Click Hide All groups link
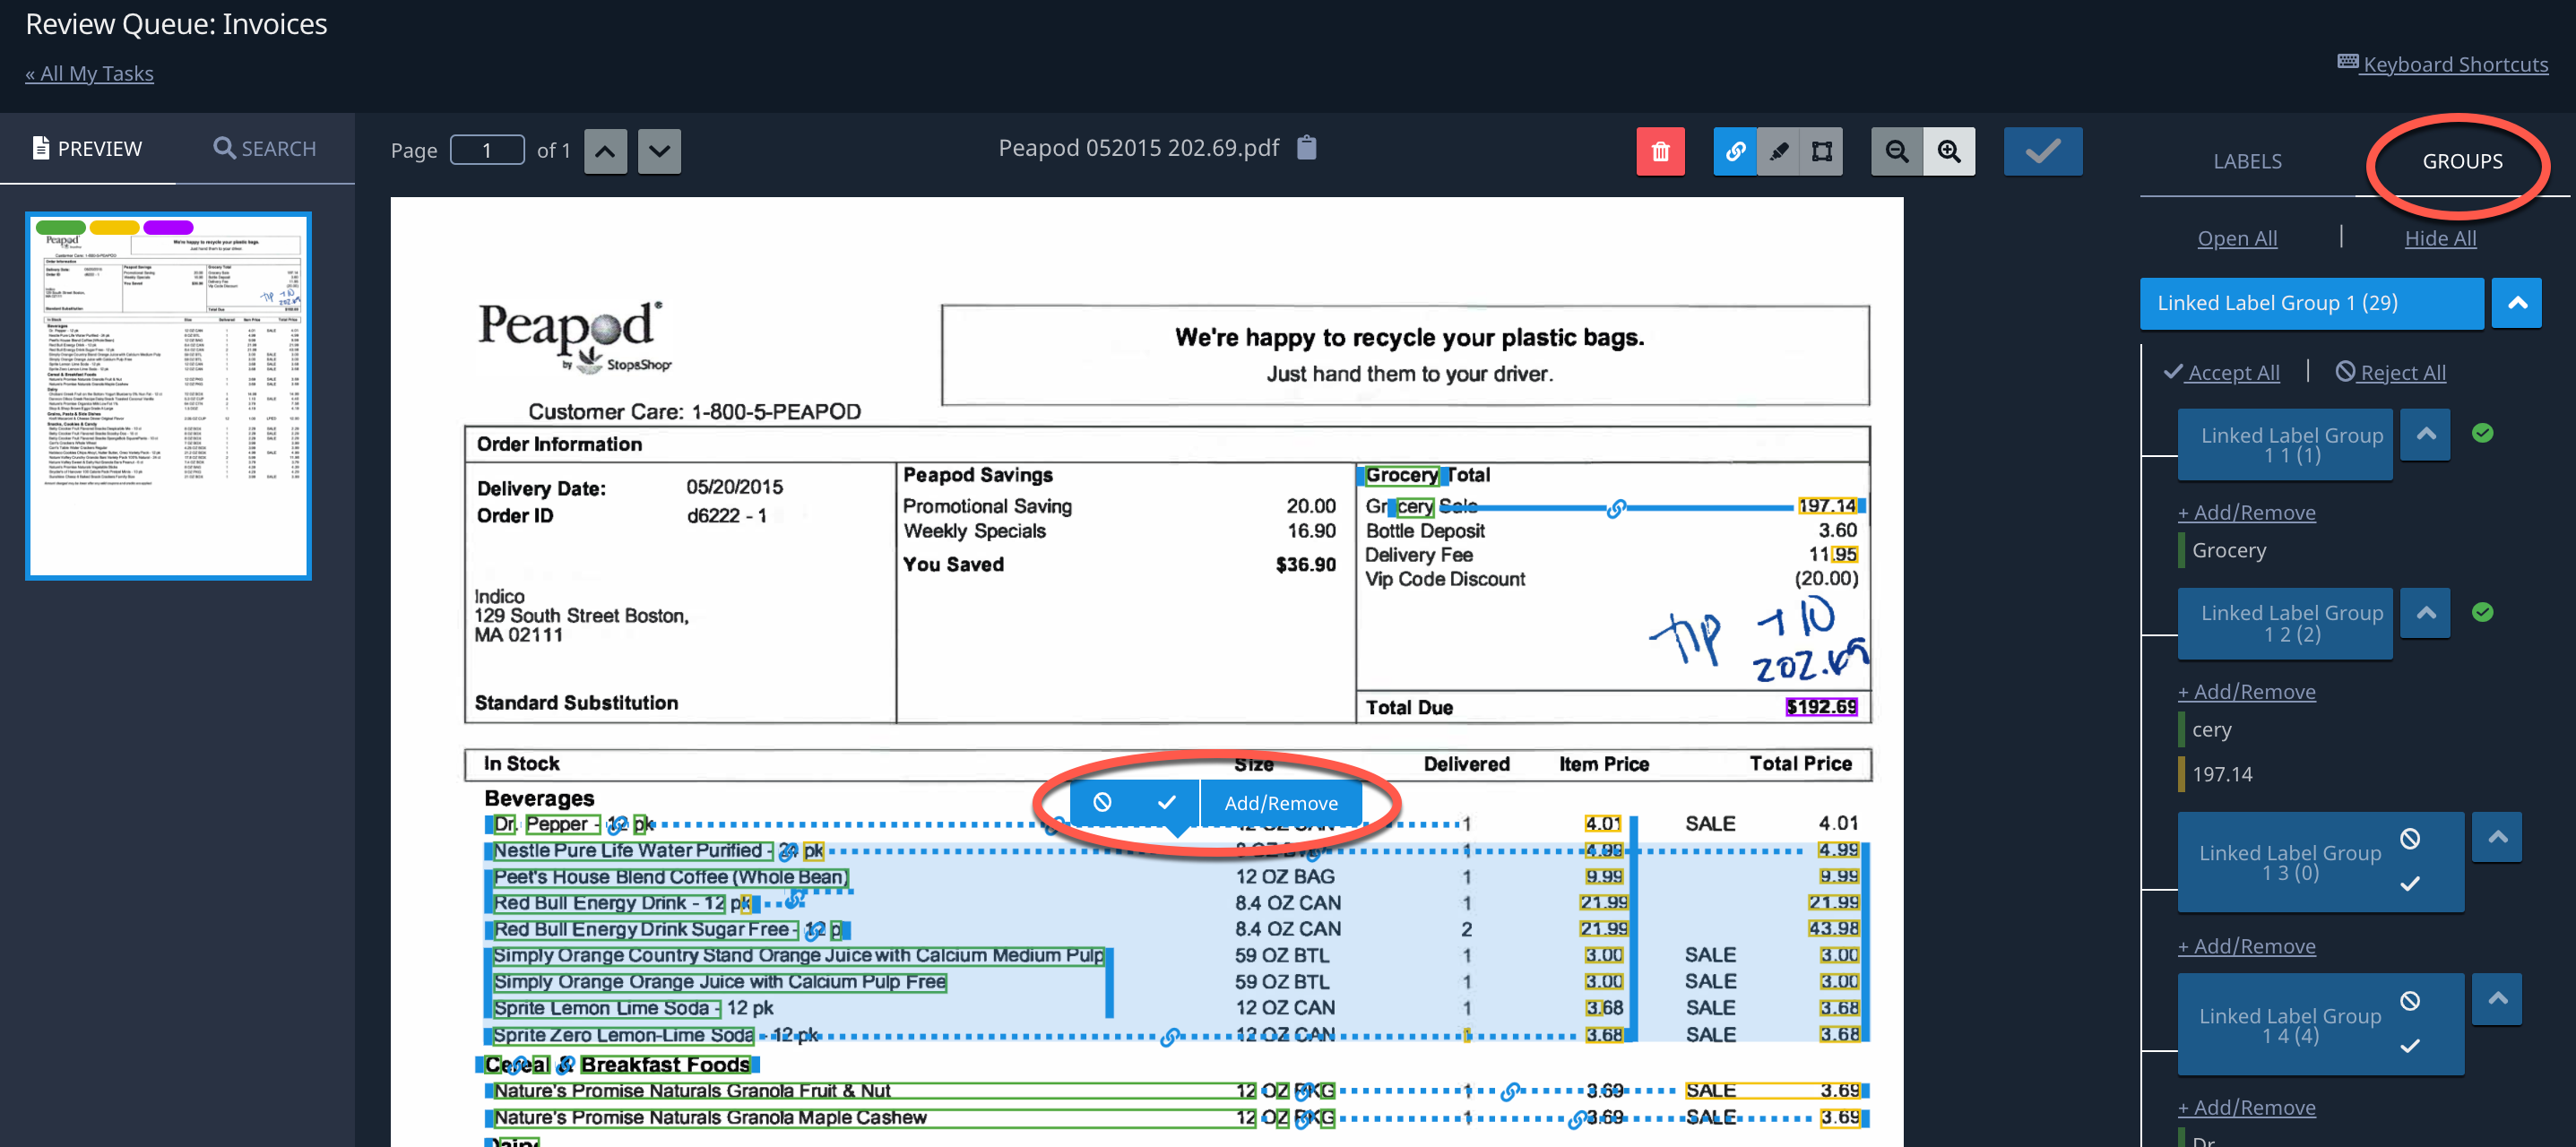The width and height of the screenshot is (2576, 1147). (2440, 238)
